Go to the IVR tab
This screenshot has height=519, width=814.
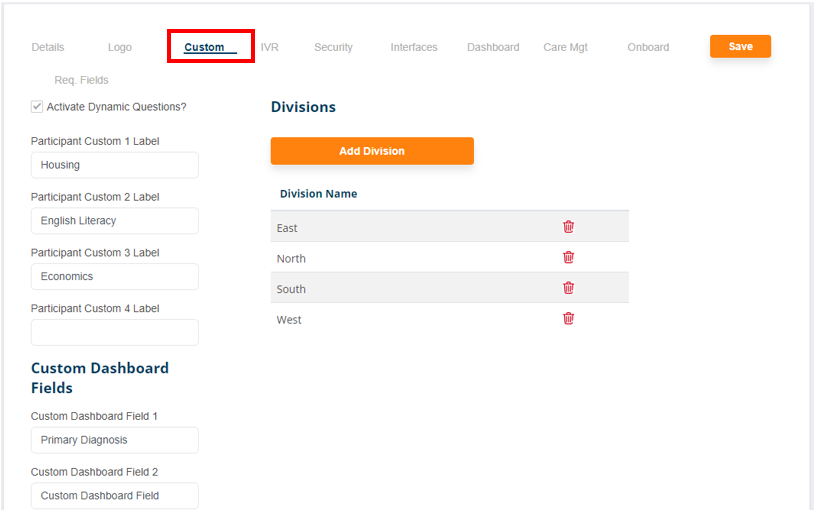coord(270,47)
